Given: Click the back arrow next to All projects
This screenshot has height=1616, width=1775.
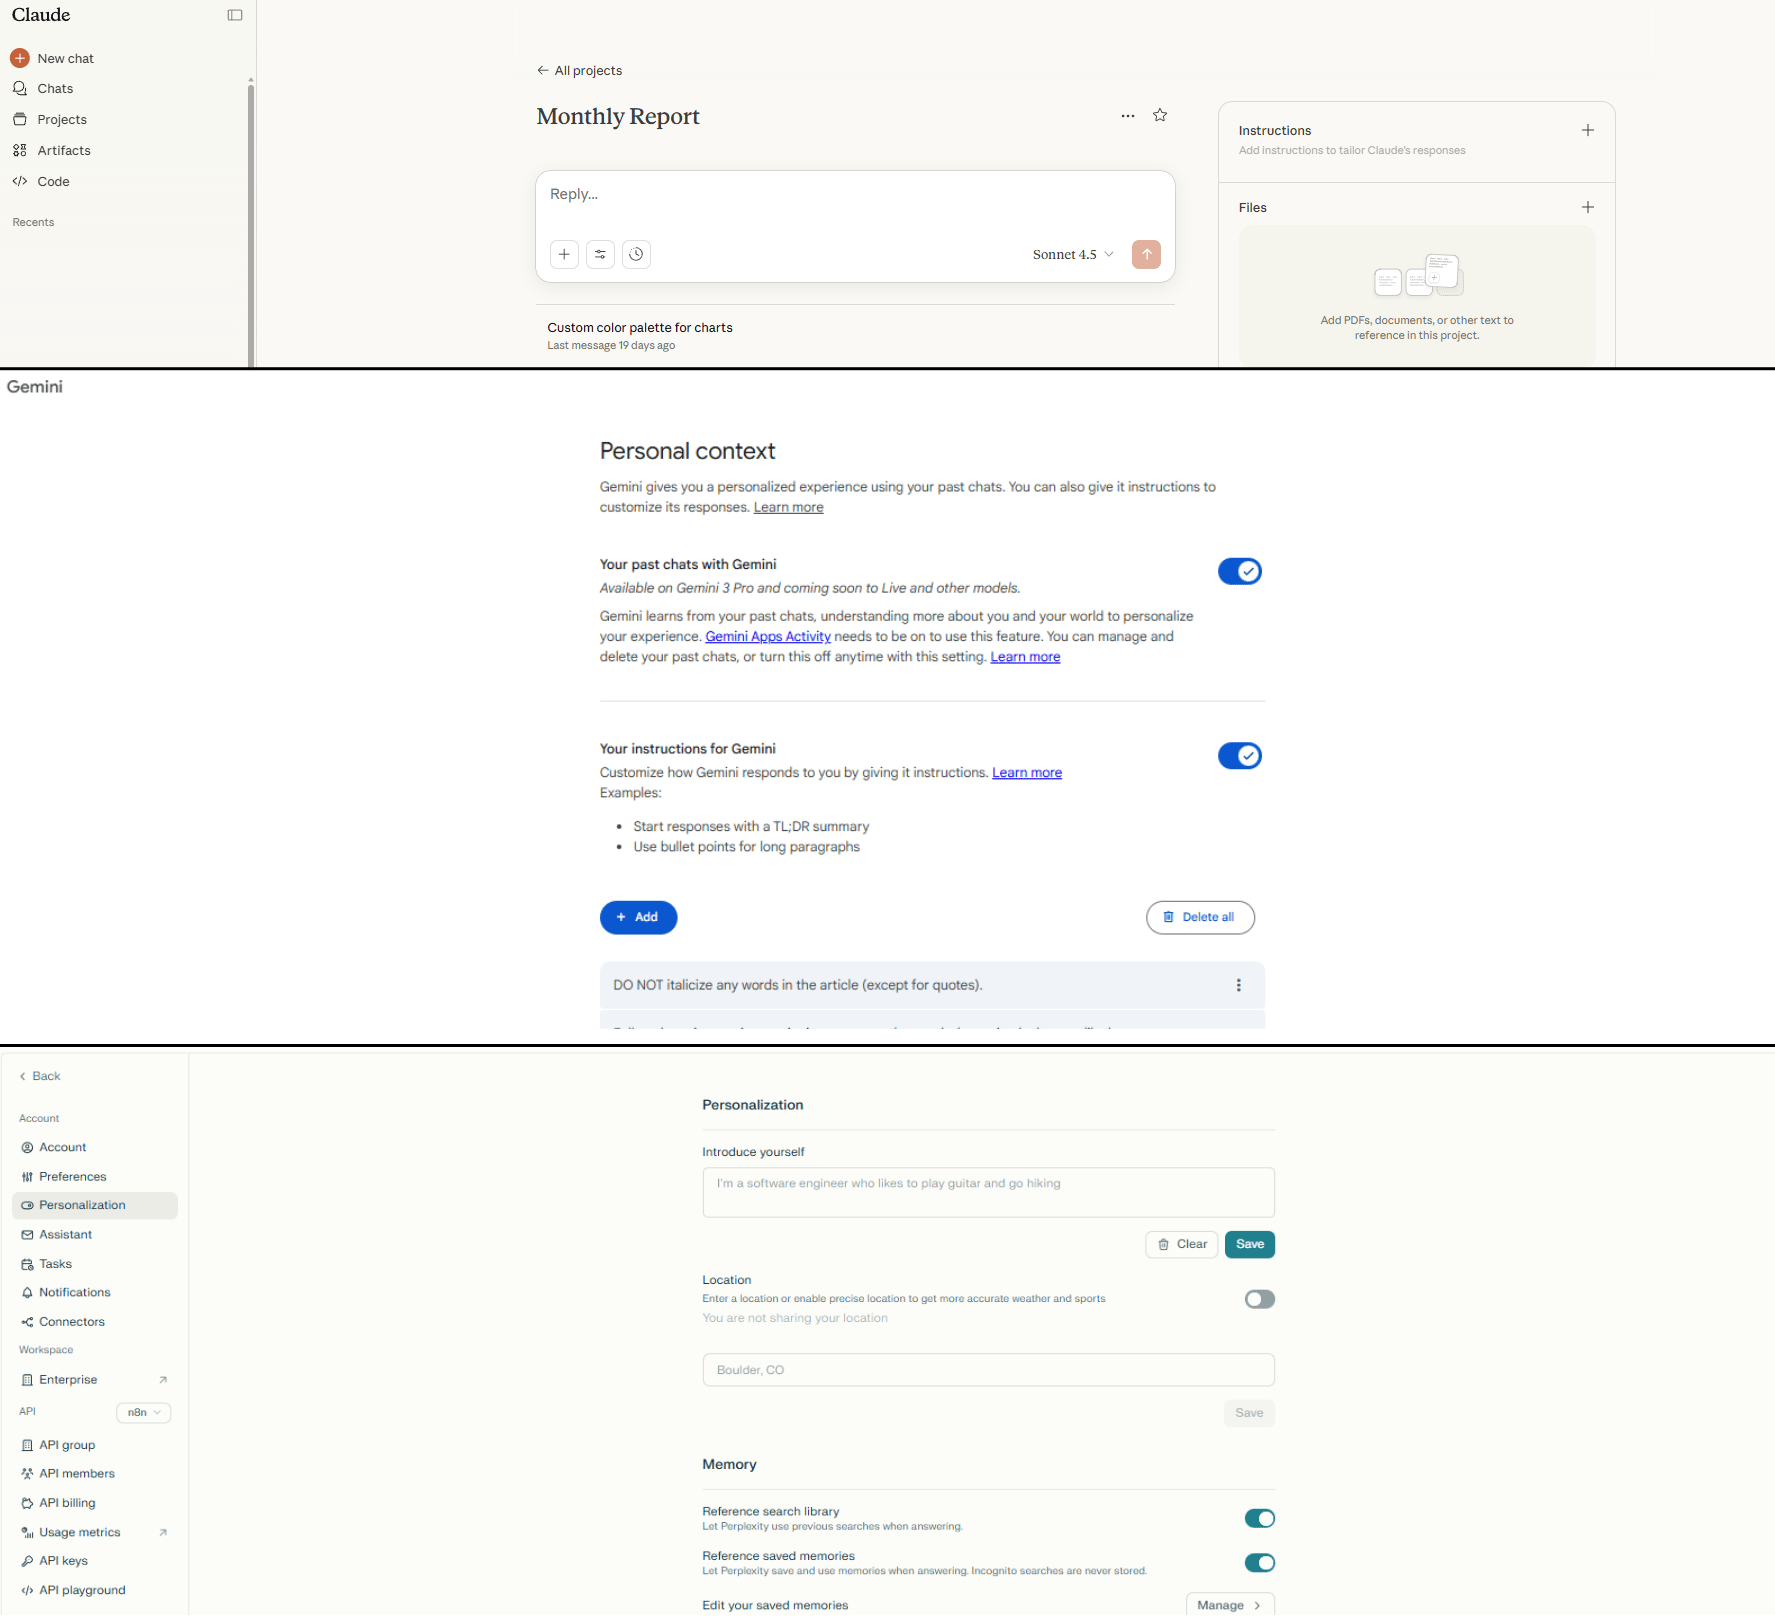Looking at the screenshot, I should coord(543,71).
